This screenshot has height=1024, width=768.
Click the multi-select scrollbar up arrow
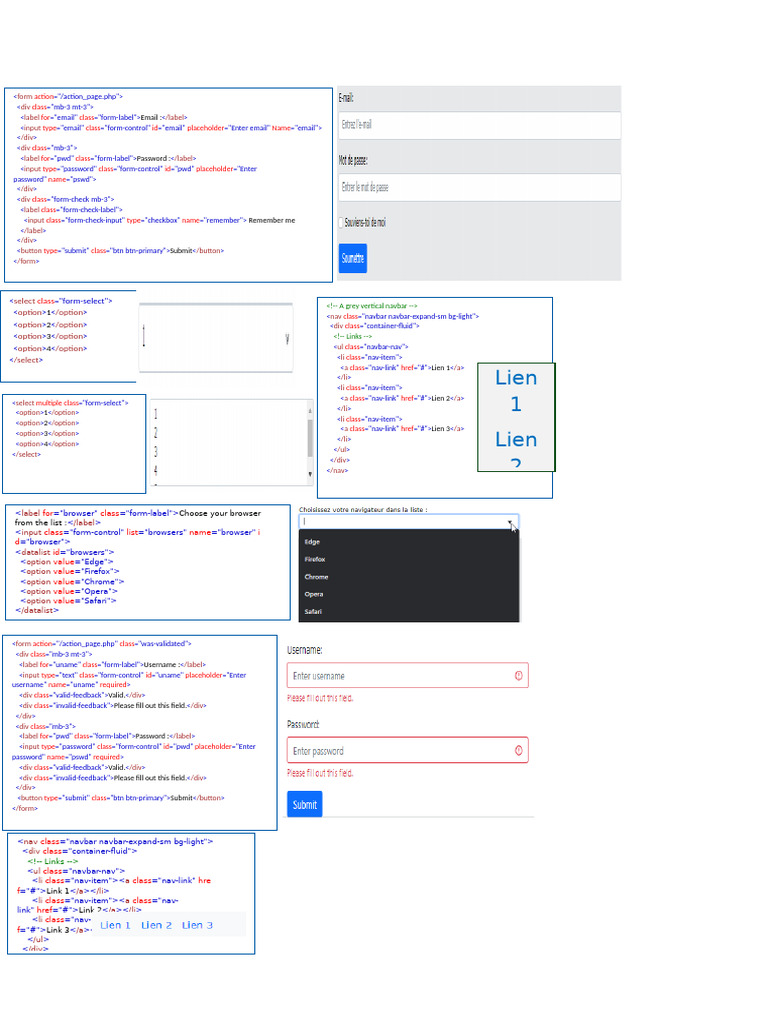[x=310, y=410]
